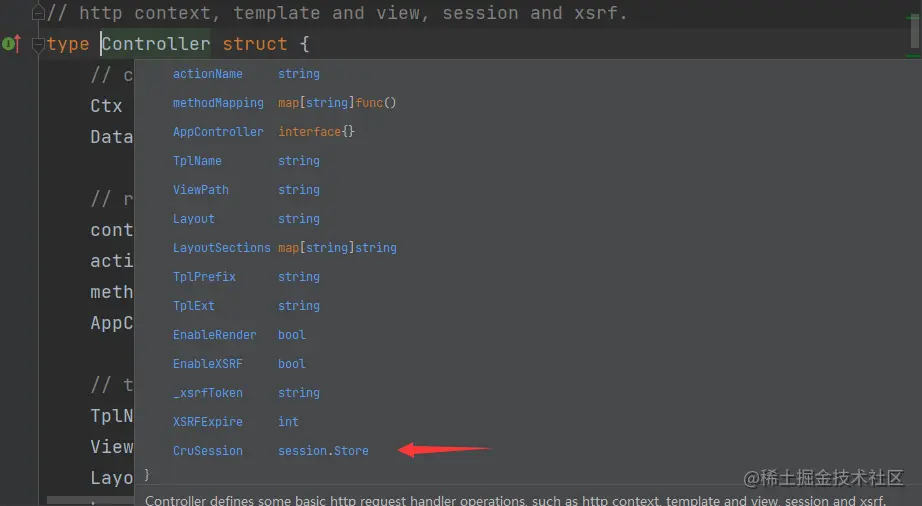Click the actionName field in popup

(x=207, y=74)
